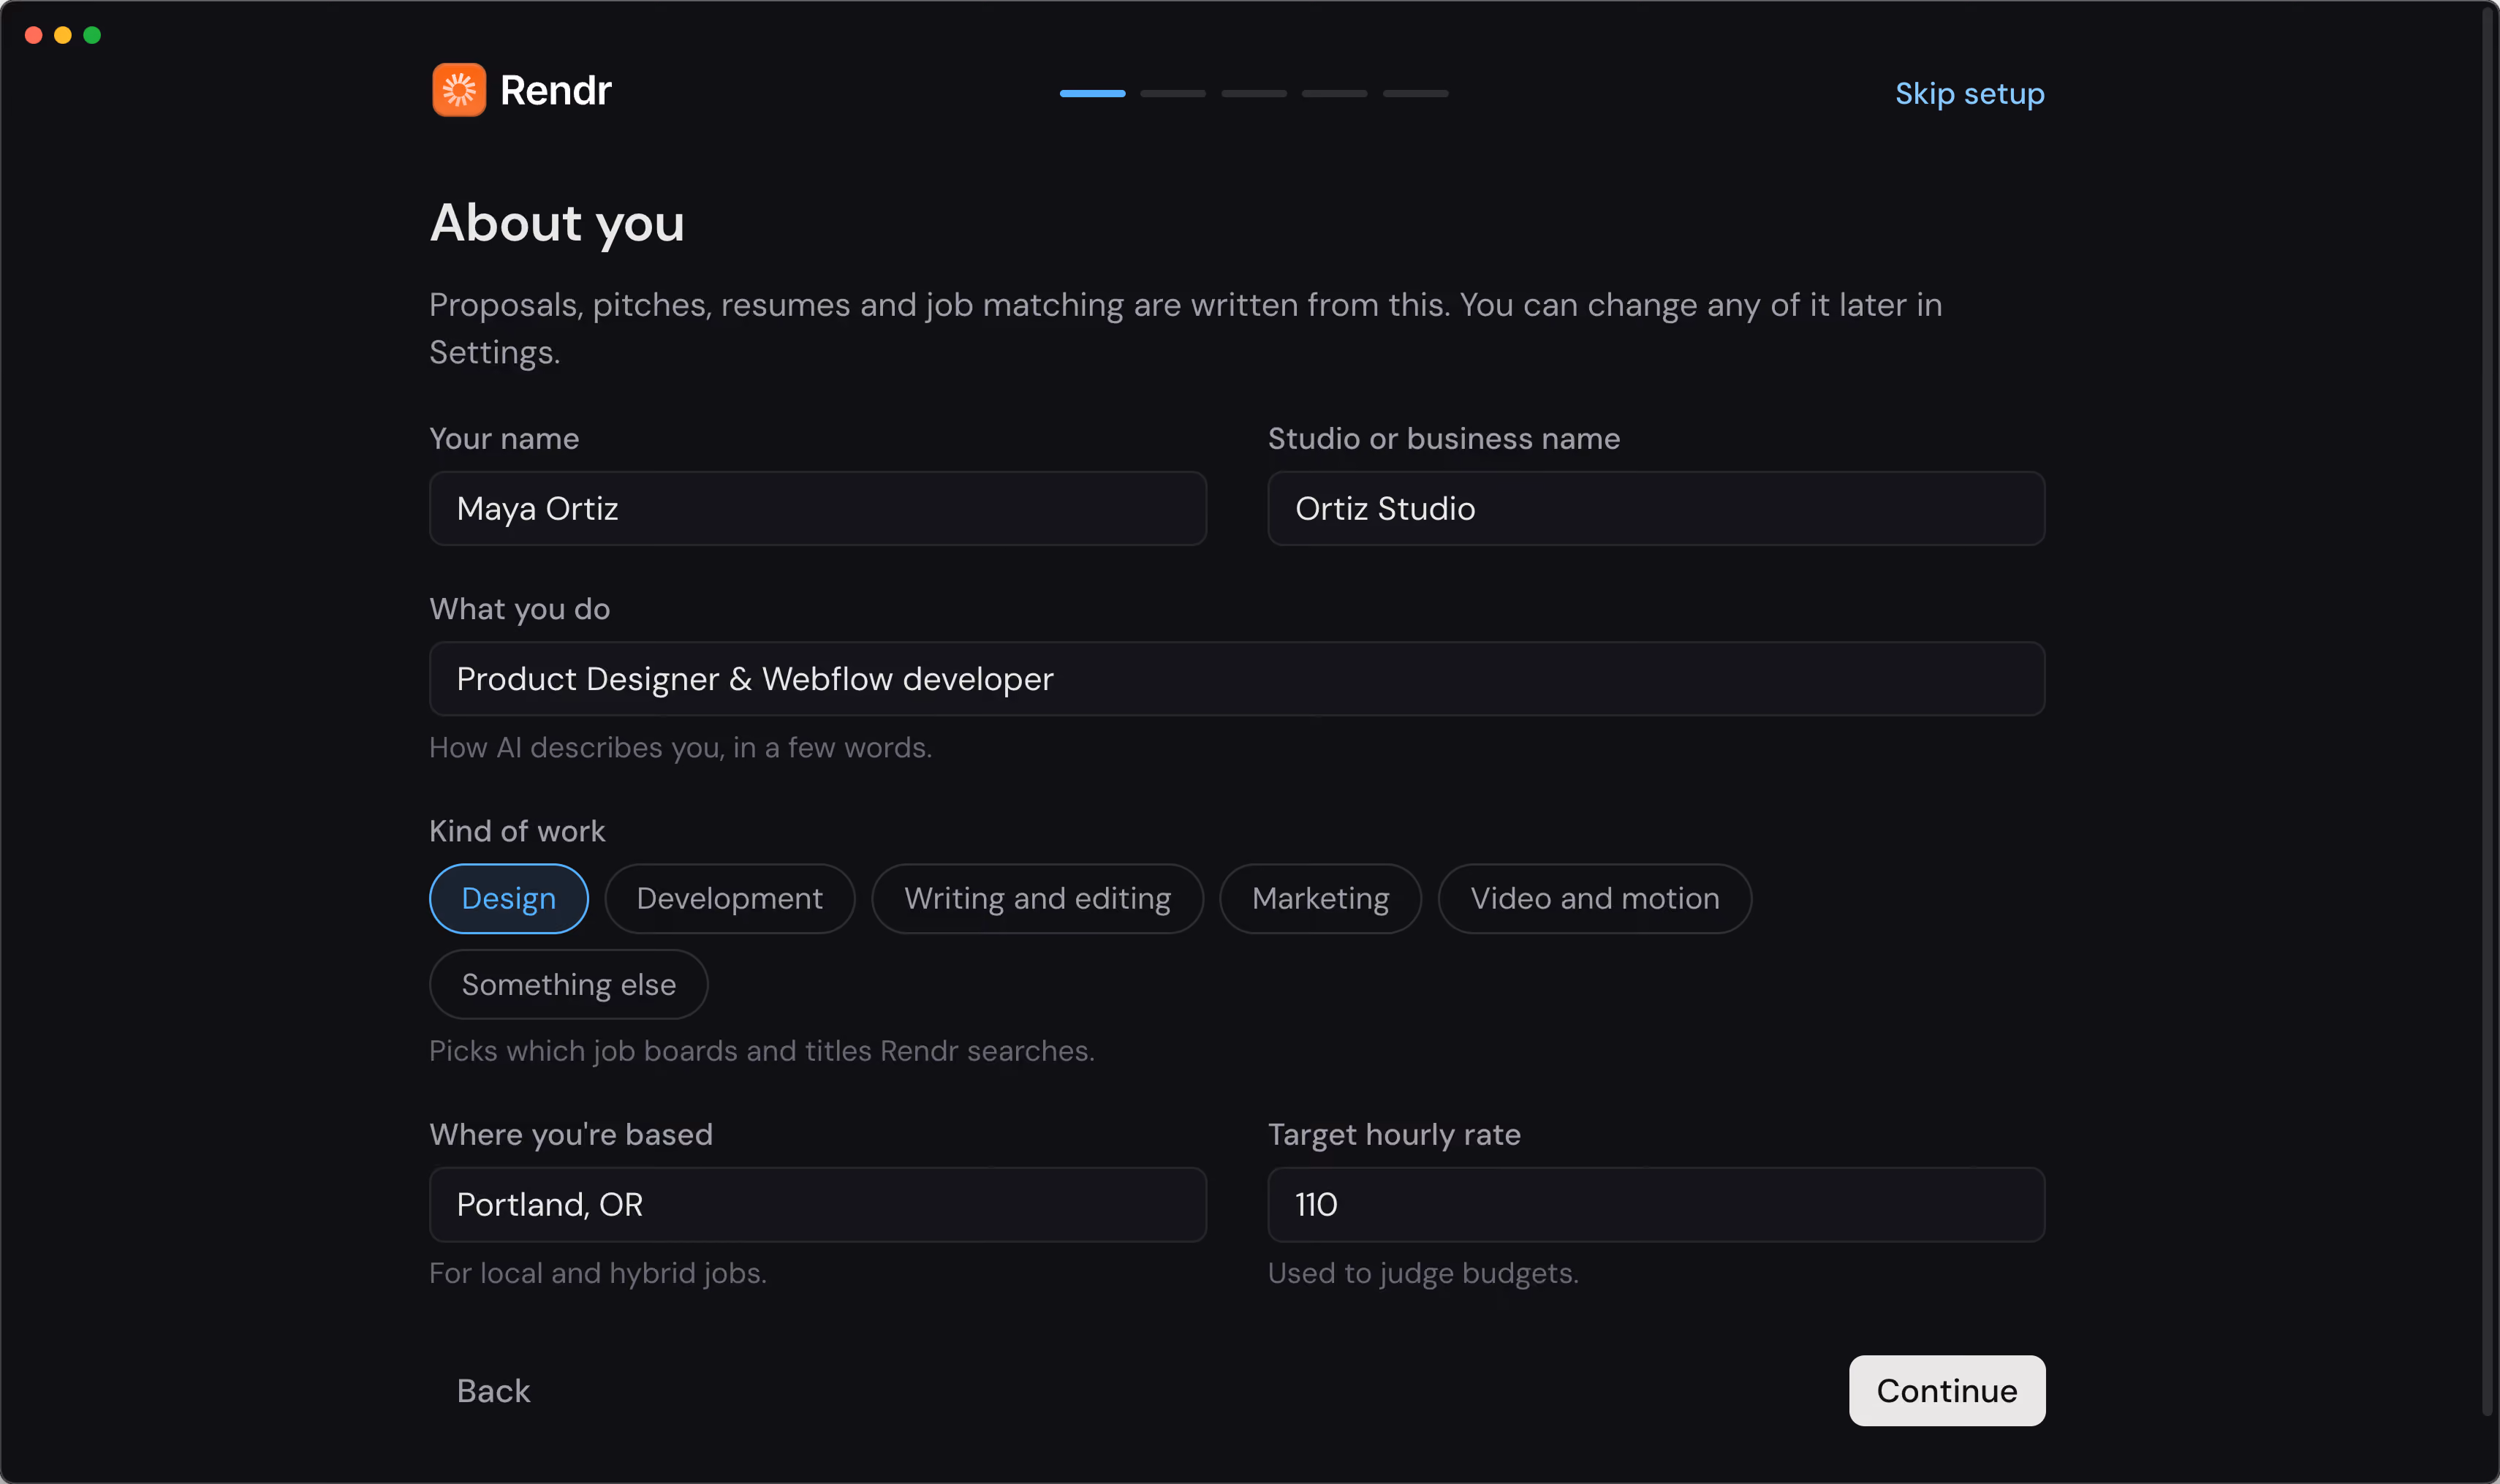Click the green maximize window button
This screenshot has width=2500, height=1484.
(92, 35)
